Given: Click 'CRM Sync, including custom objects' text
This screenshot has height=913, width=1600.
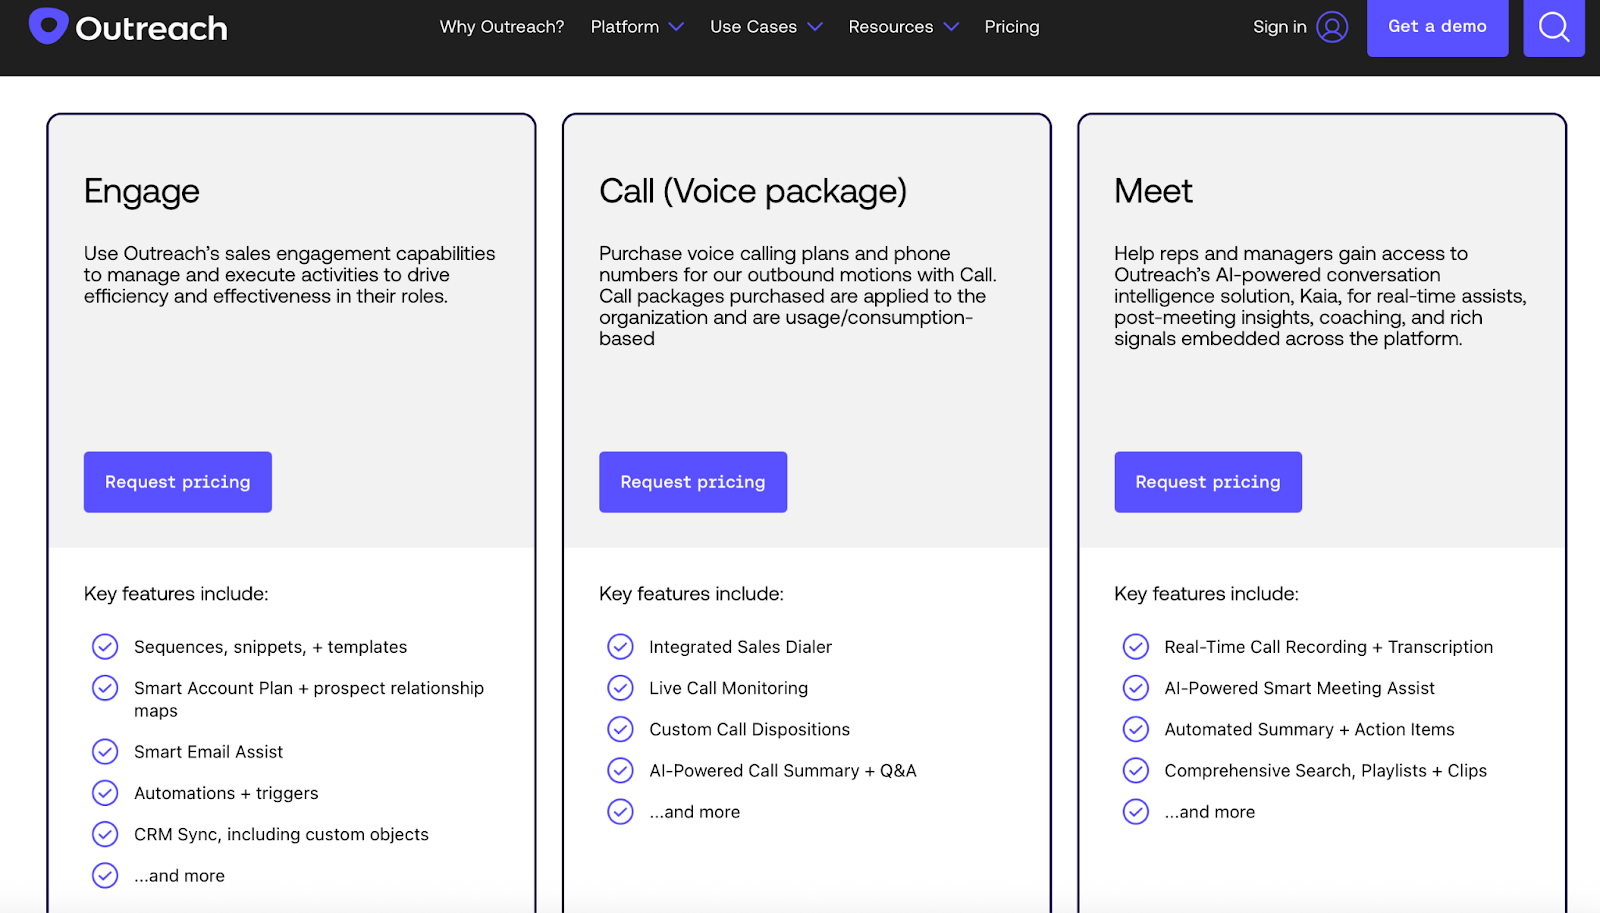Looking at the screenshot, I should pos(281,834).
